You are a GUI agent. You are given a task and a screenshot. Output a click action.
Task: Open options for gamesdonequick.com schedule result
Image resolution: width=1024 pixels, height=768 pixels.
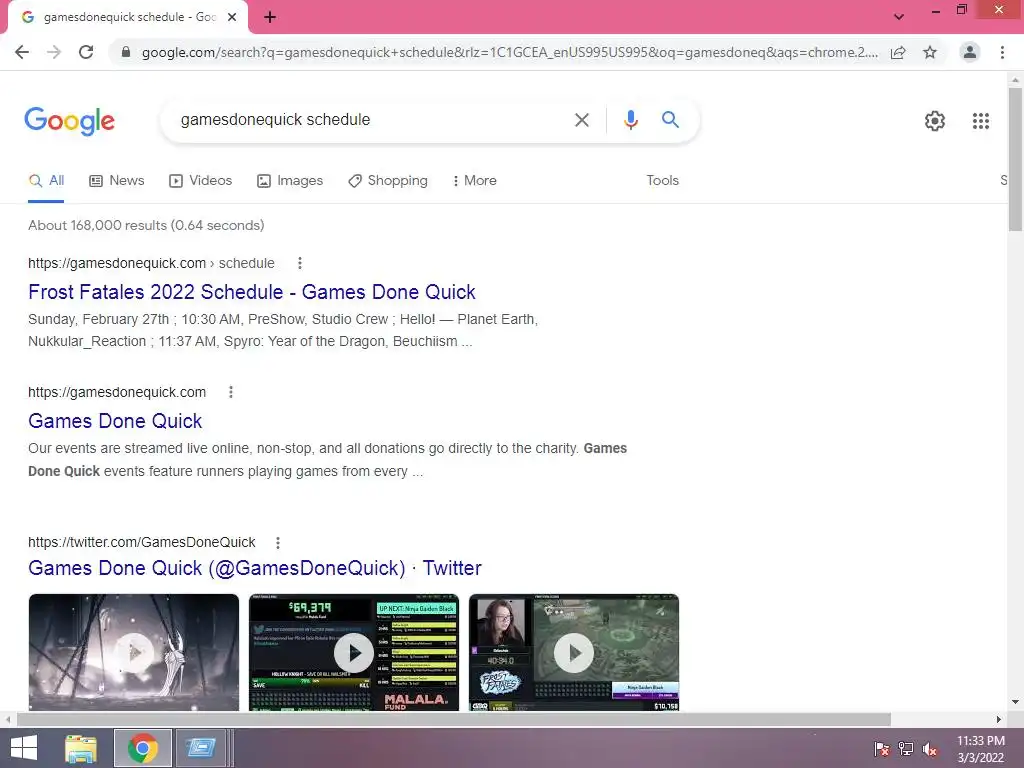click(x=300, y=263)
